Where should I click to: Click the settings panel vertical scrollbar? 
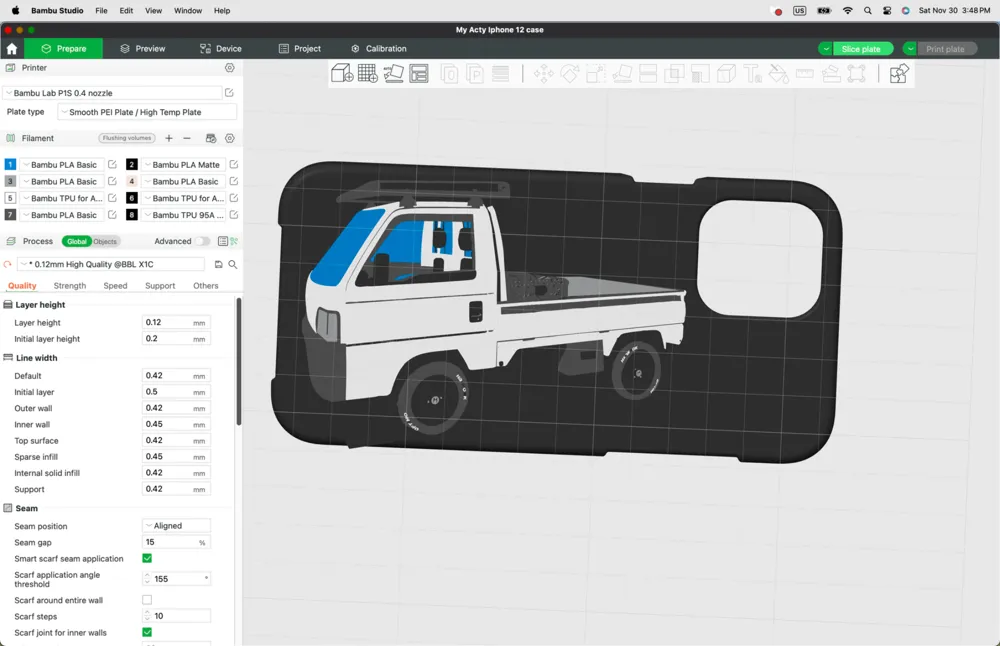[x=239, y=361]
